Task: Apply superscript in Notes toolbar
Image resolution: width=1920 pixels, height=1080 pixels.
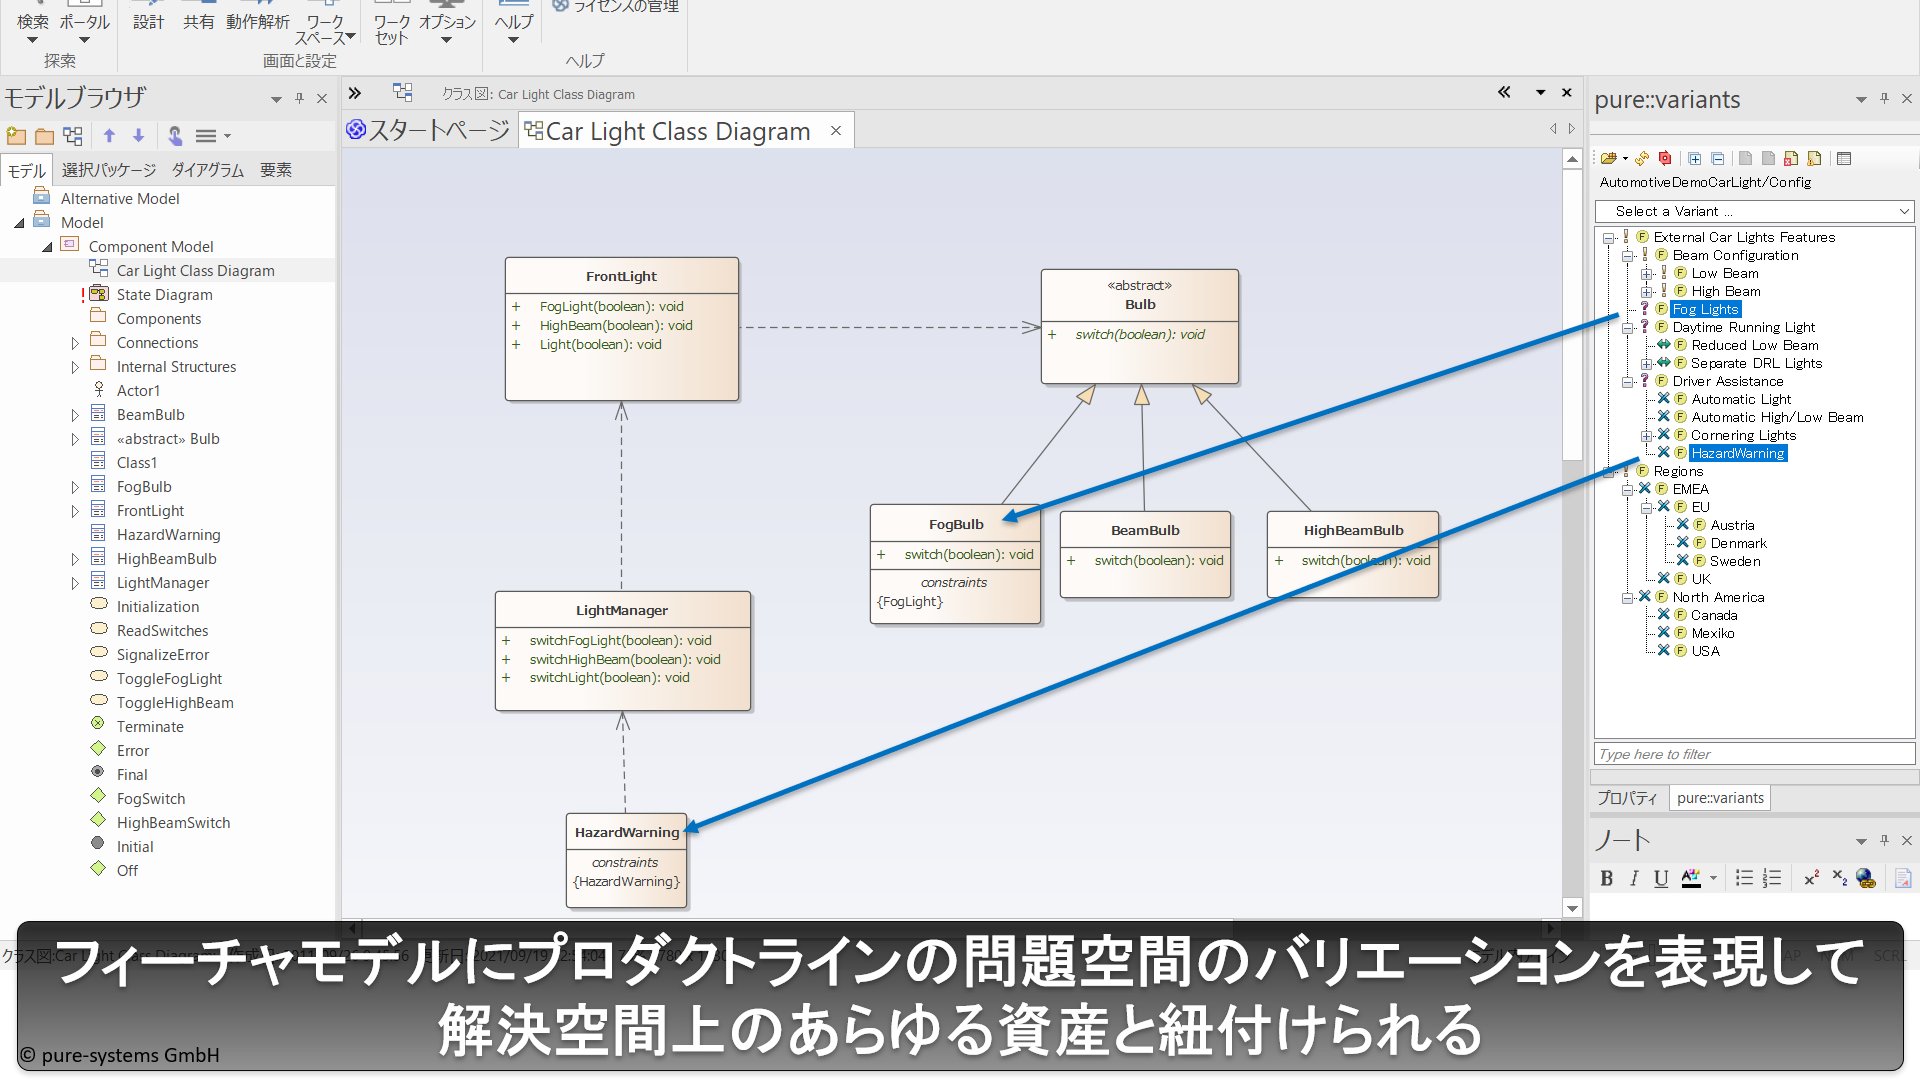Action: click(1811, 878)
